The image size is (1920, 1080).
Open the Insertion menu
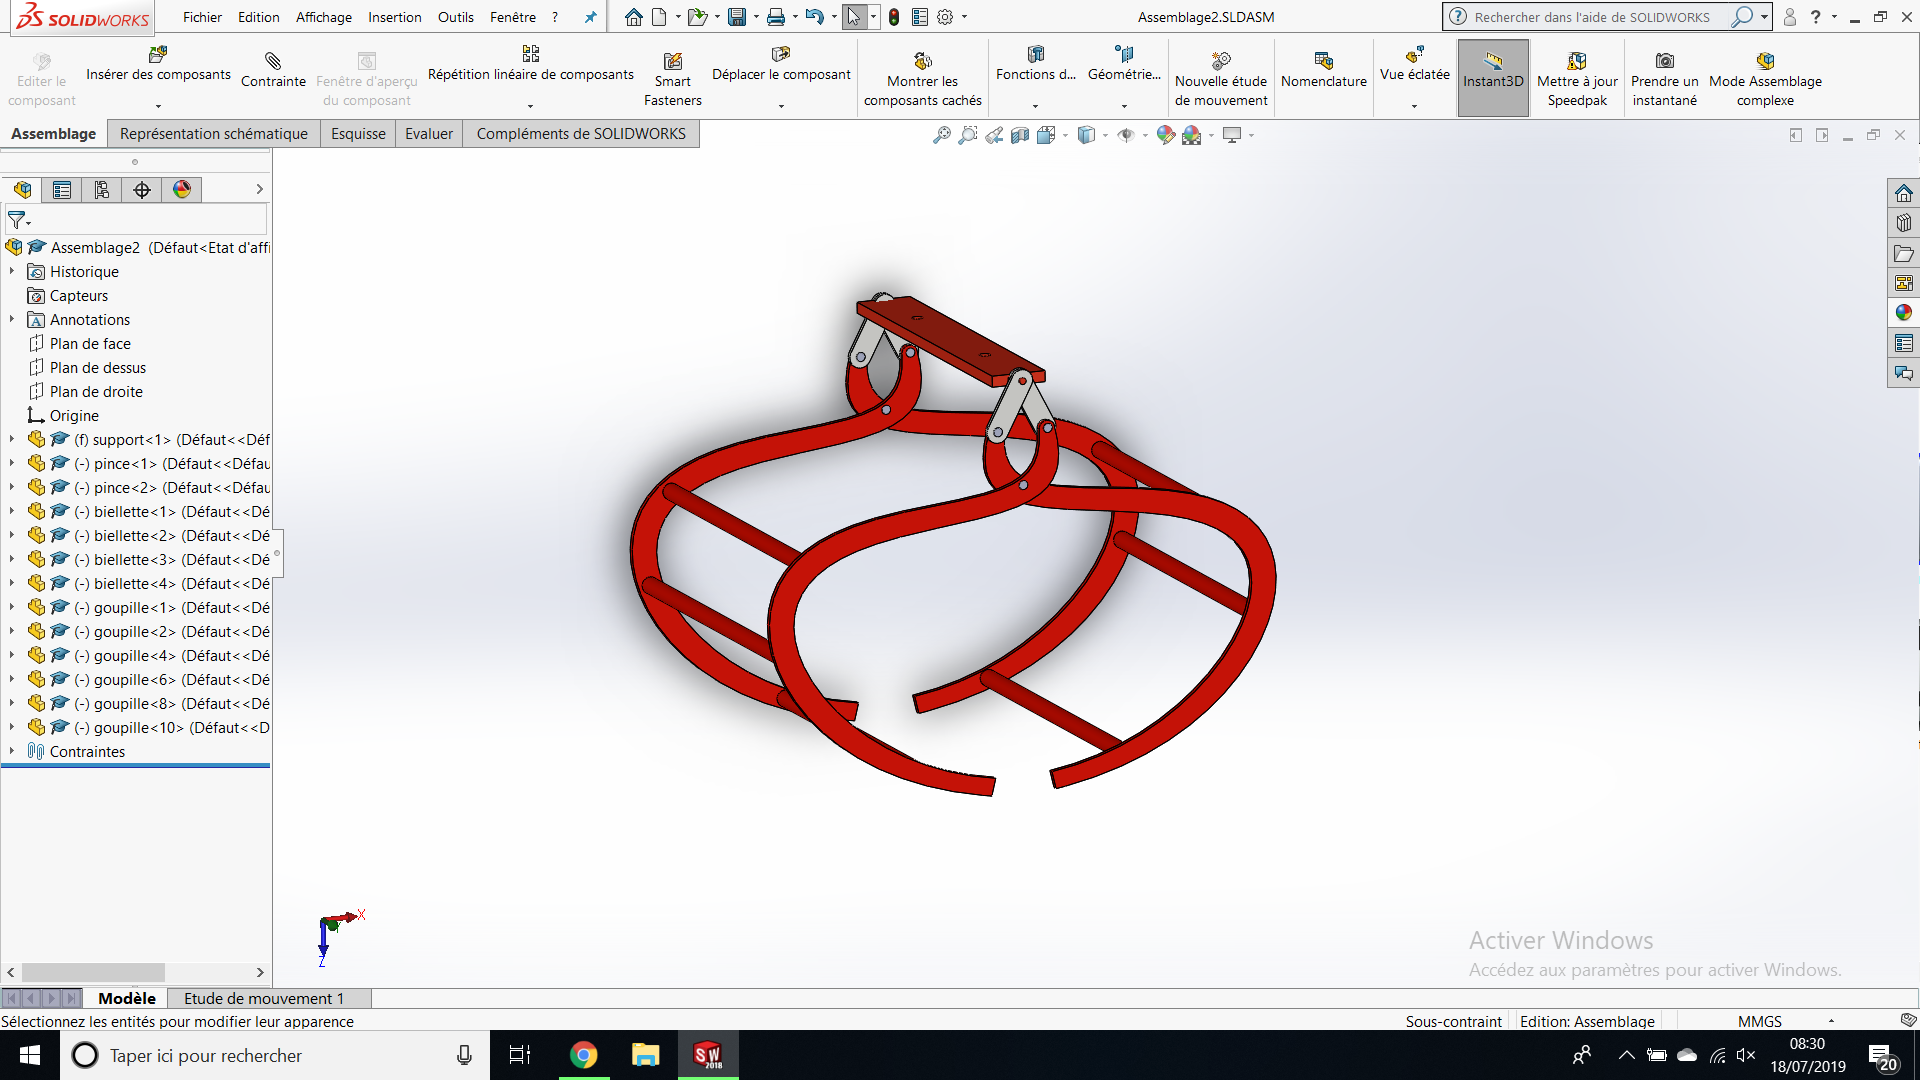tap(394, 17)
